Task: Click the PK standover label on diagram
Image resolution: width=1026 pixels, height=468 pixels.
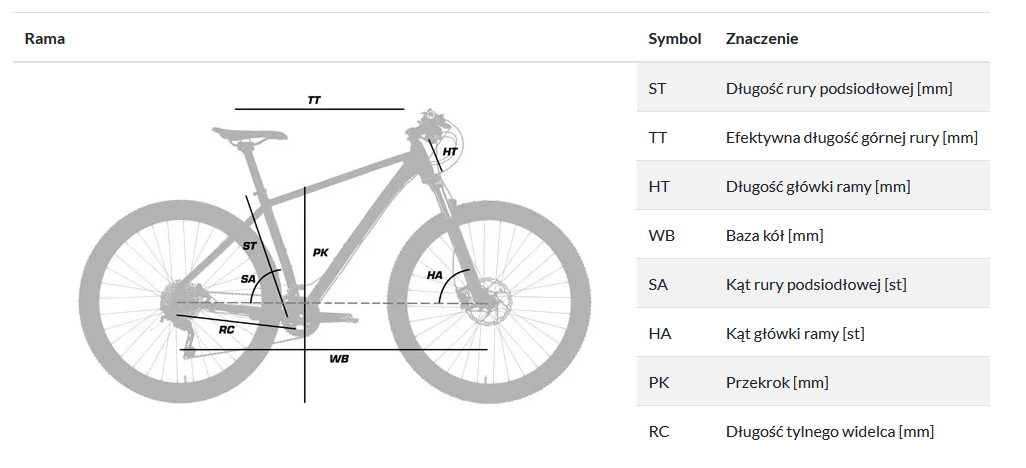Action: point(320,253)
